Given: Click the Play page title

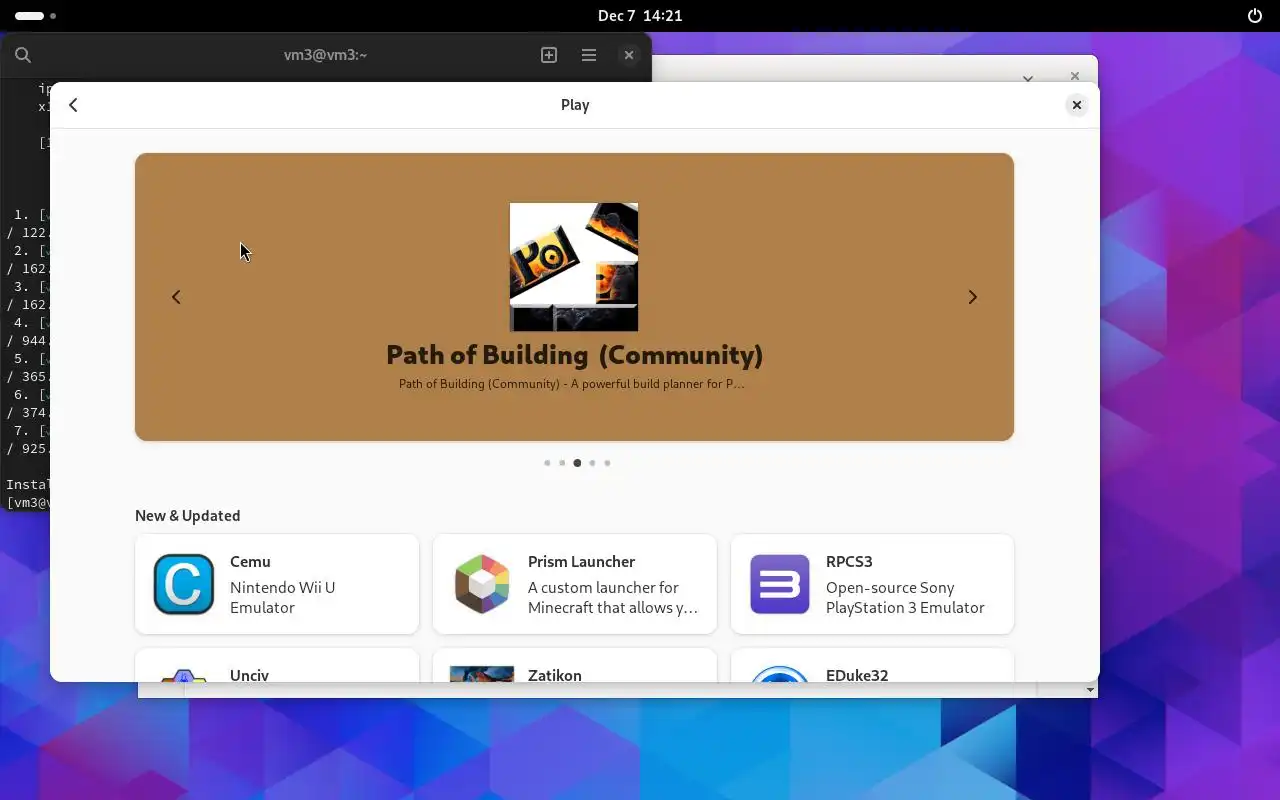Looking at the screenshot, I should click(575, 105).
